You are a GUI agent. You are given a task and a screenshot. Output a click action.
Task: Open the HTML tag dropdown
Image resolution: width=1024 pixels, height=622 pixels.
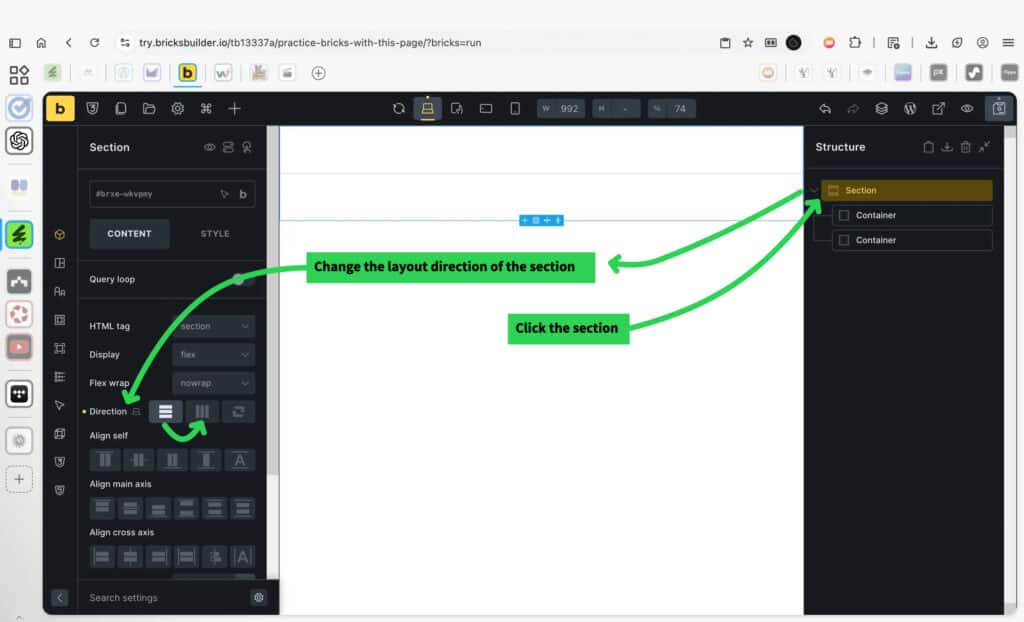[x=213, y=326]
